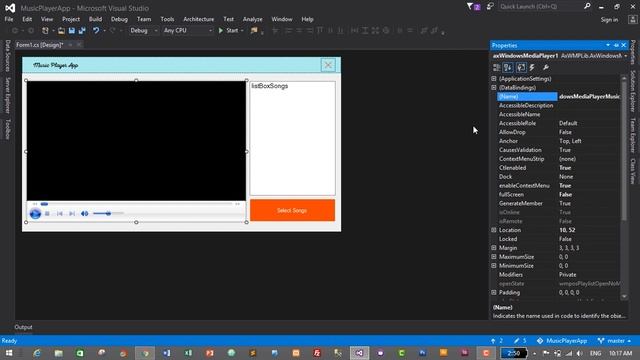Click the Events lightning bolt icon
Screen dimensions: 640x360
[533, 68]
